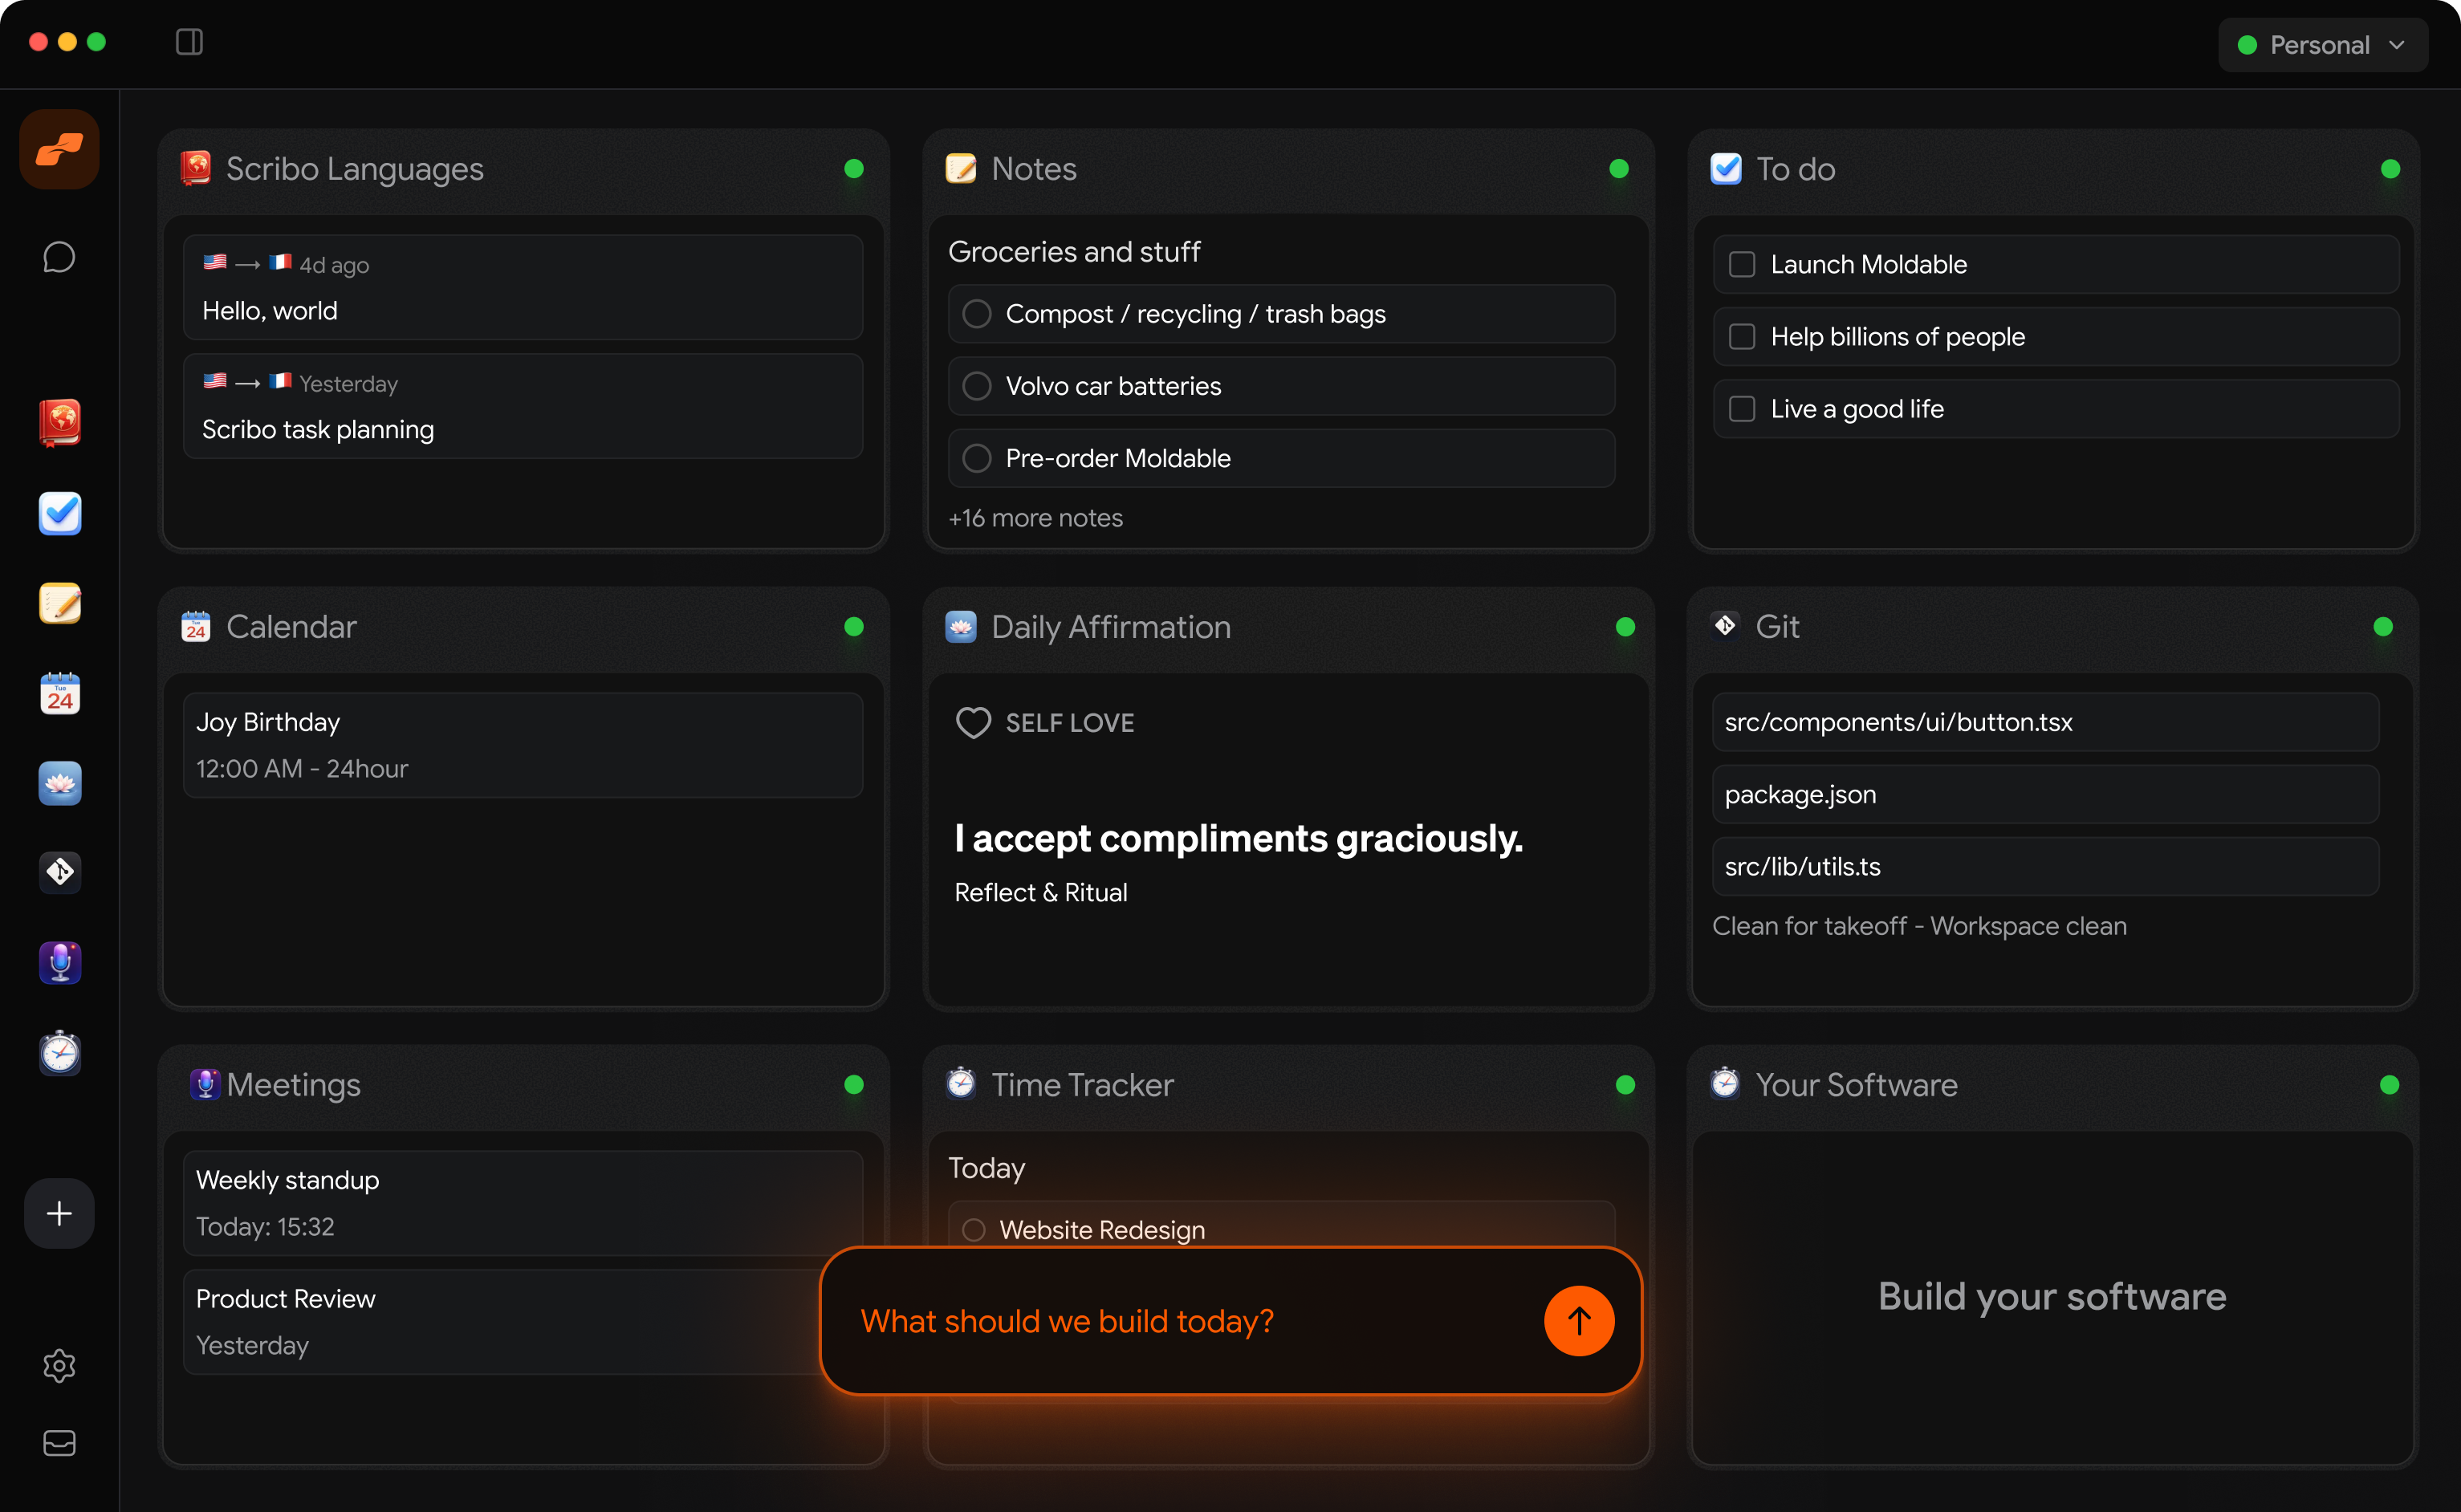The image size is (2461, 1512).
Task: Select the Calendar icon in the sidebar
Action: [59, 693]
